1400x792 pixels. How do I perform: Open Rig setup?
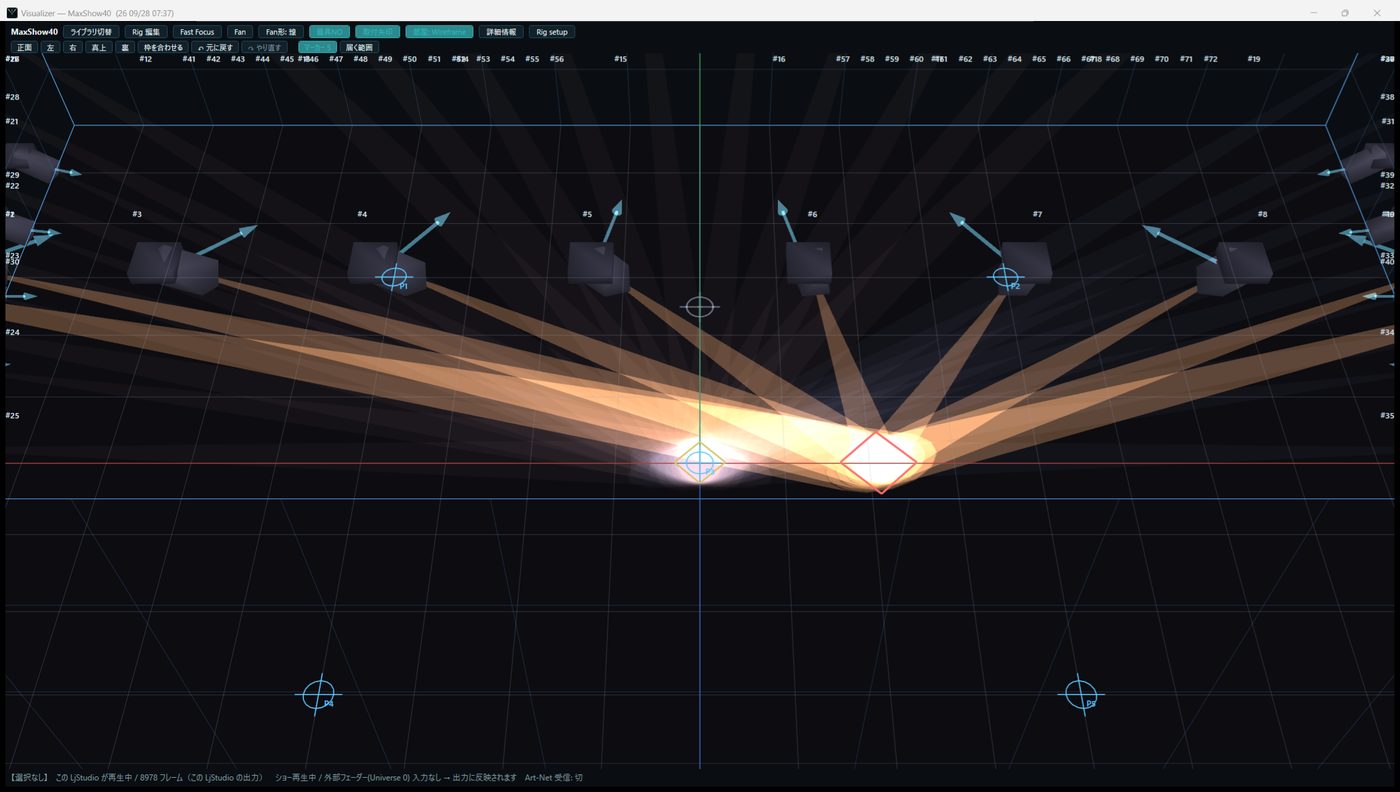(x=552, y=32)
